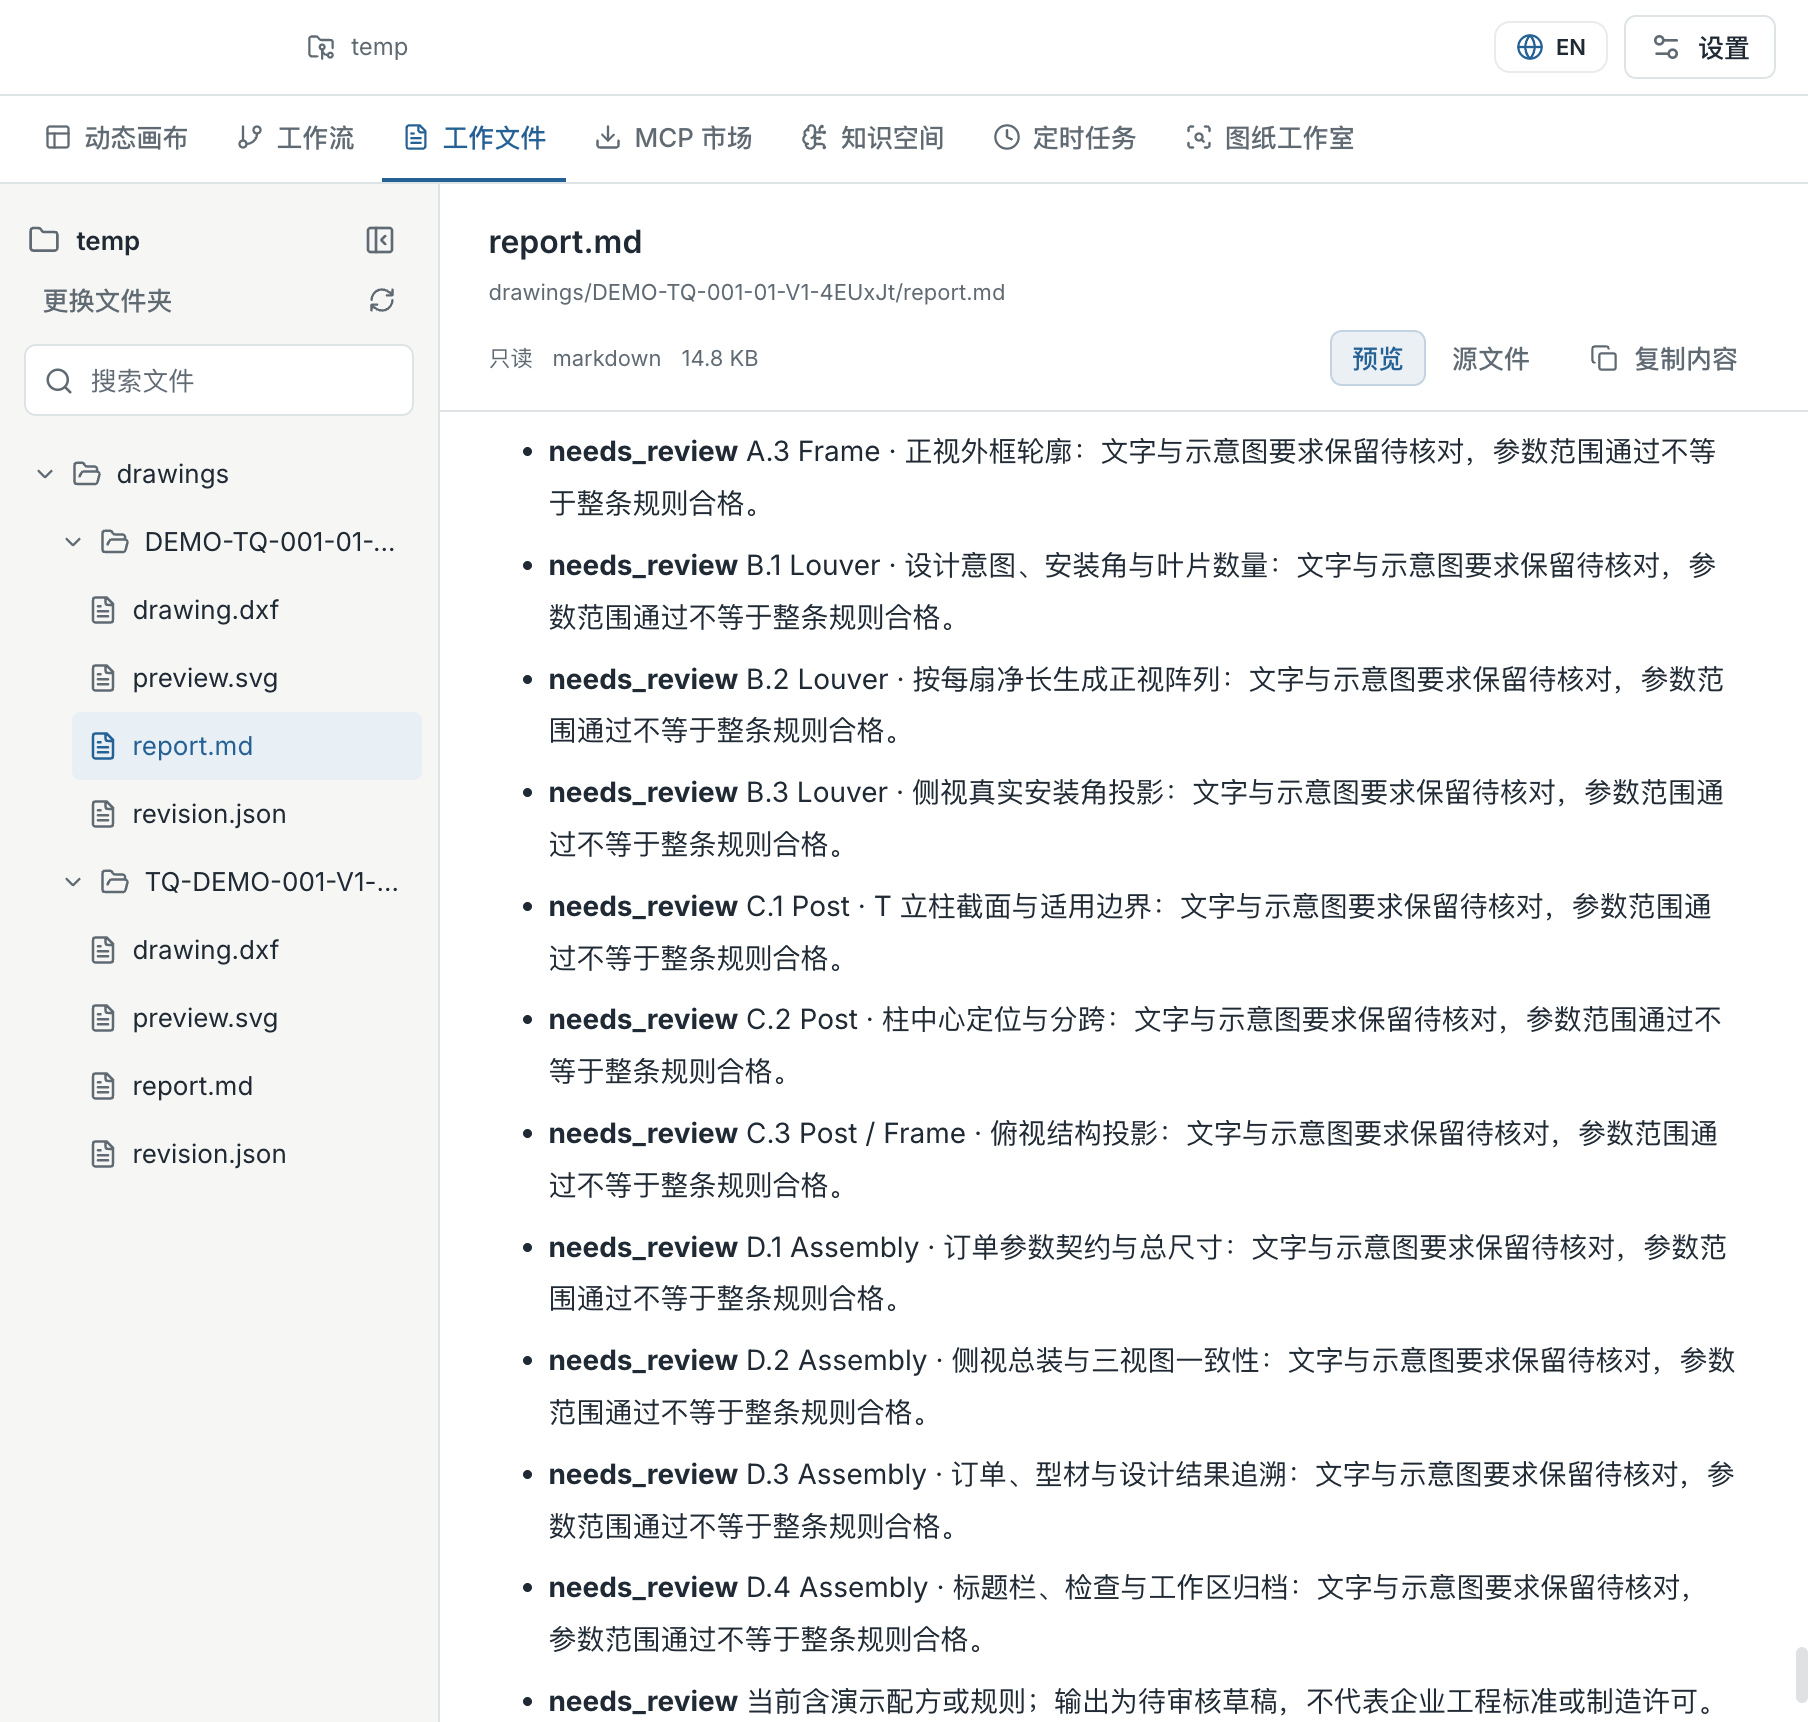The height and width of the screenshot is (1722, 1808).
Task: Open revision.json under TQ-DEMO-001-V1 folder
Action: (x=247, y=1154)
